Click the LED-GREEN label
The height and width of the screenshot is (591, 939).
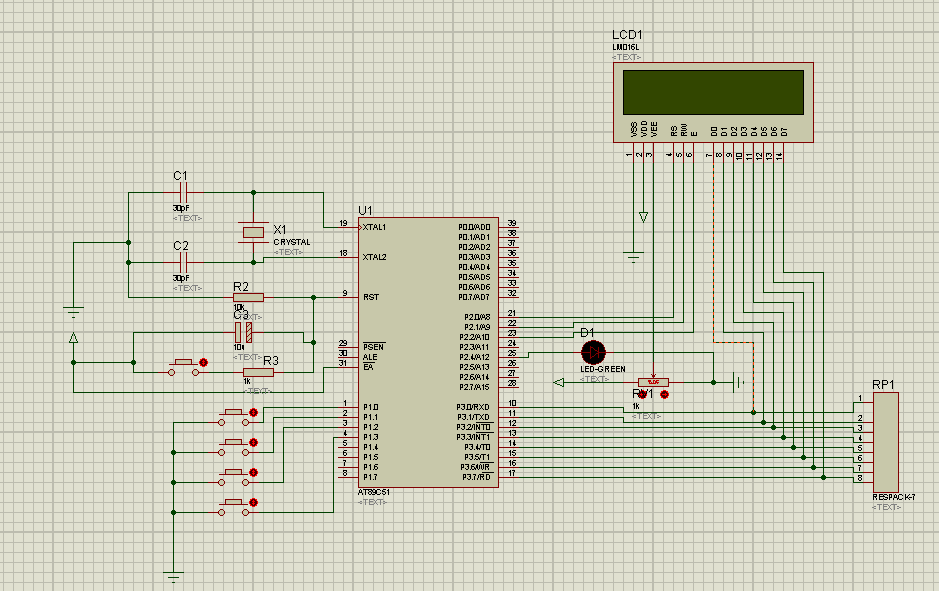pos(603,369)
